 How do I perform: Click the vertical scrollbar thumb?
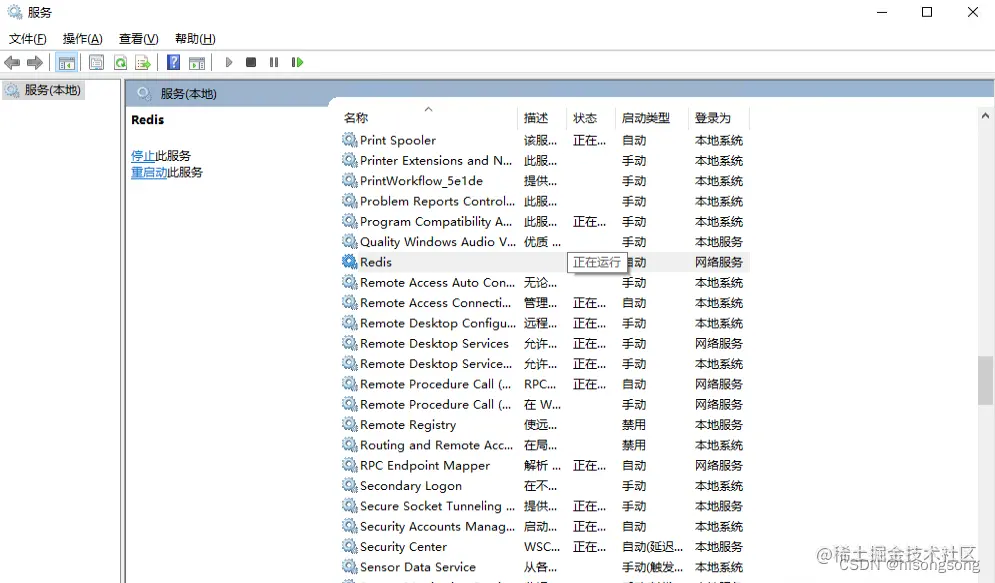point(985,380)
